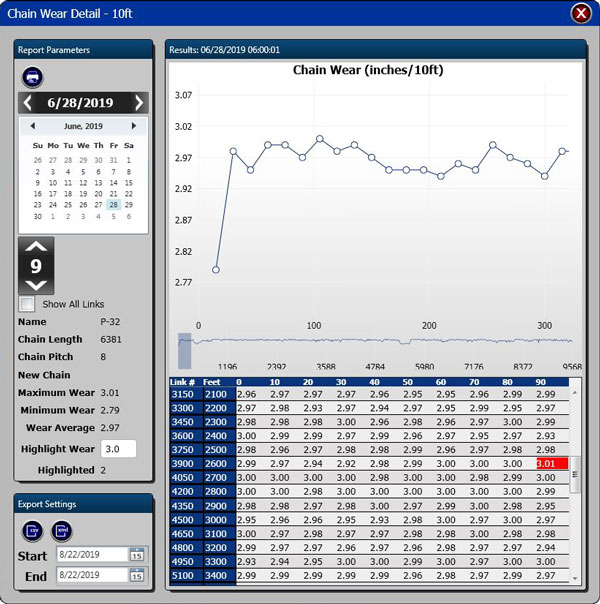600x604 pixels.
Task: Select June 15 in the calendar
Action: [x=129, y=183]
